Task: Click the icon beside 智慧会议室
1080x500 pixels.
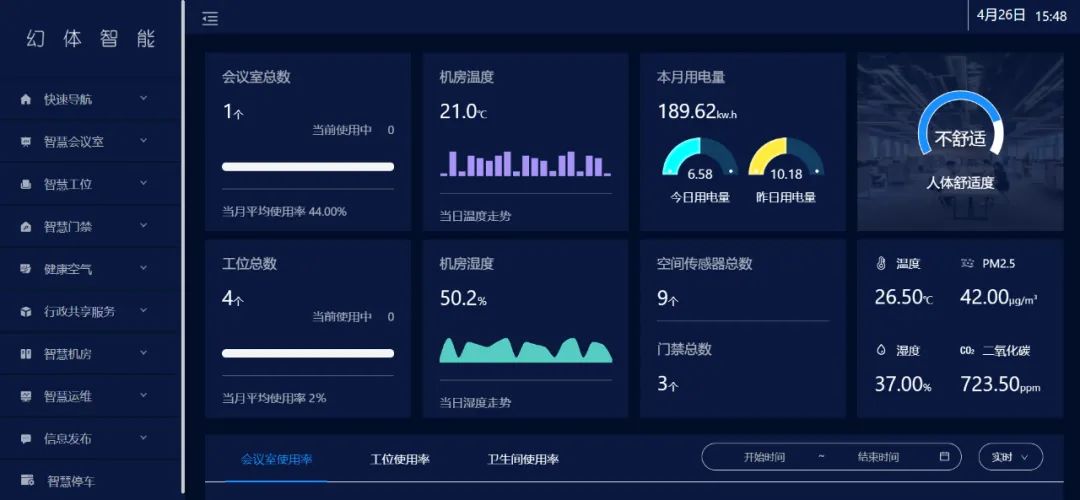Action: point(26,142)
